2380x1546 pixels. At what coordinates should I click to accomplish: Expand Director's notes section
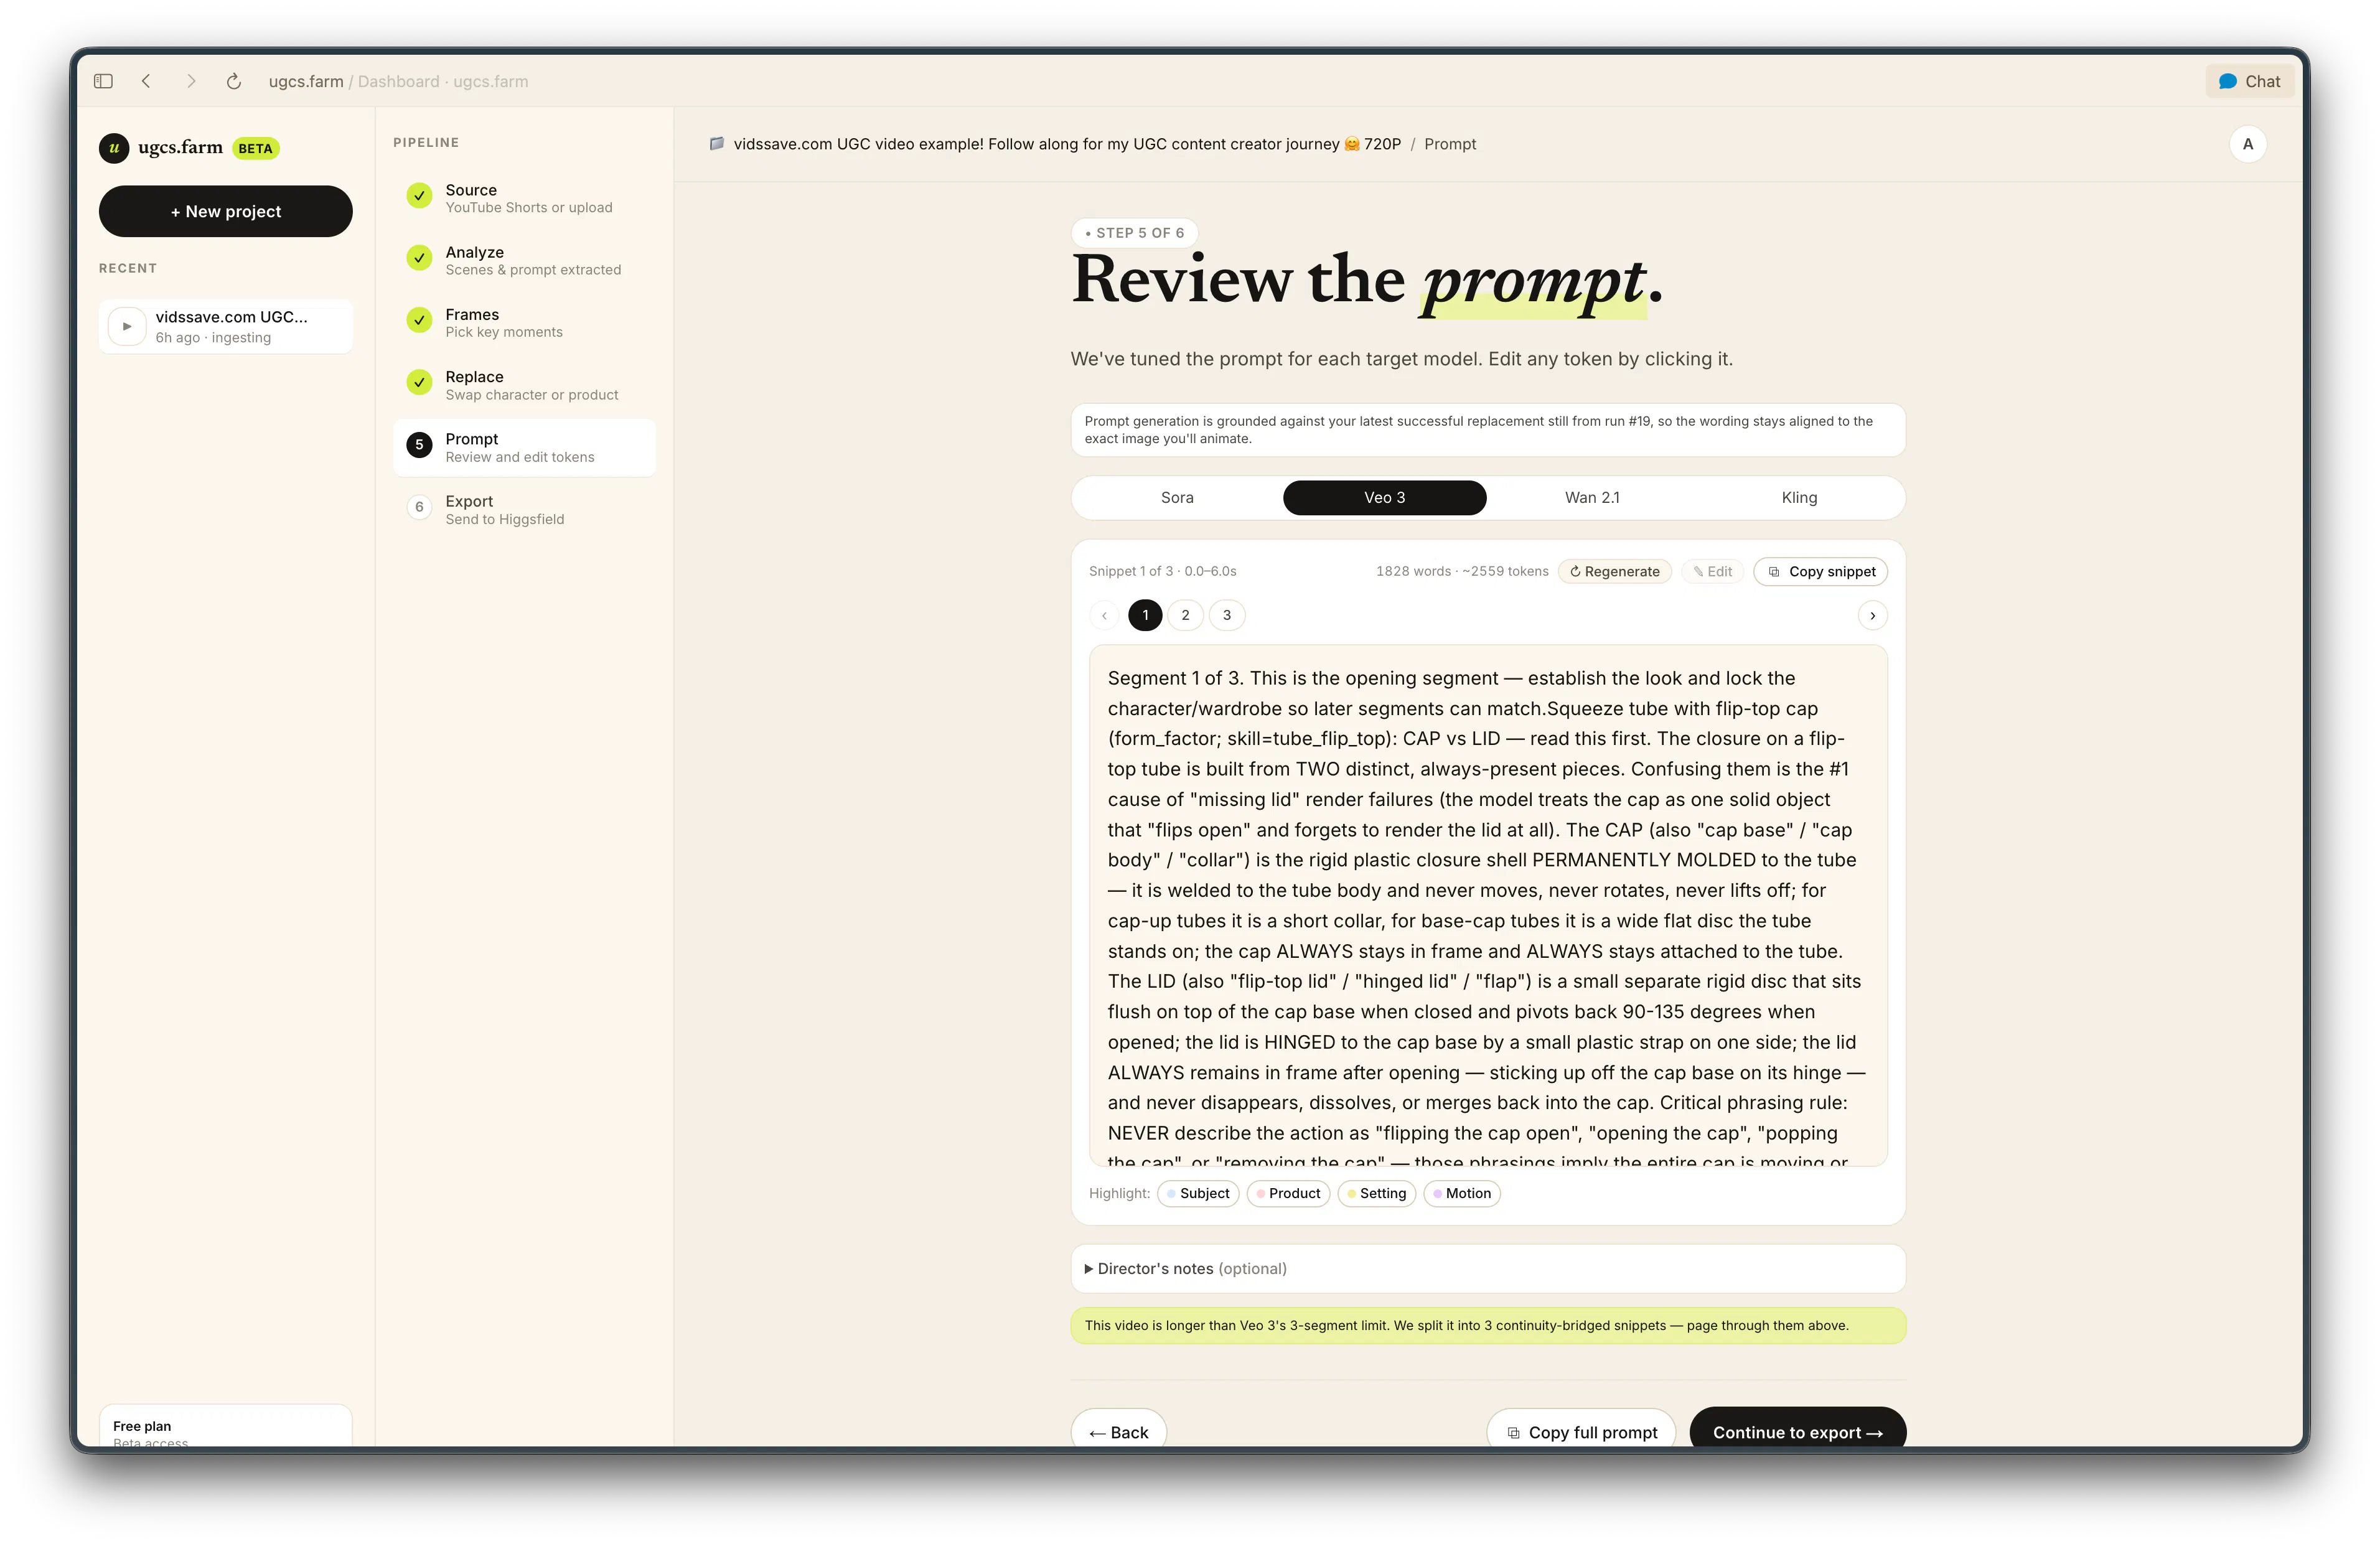point(1488,1268)
